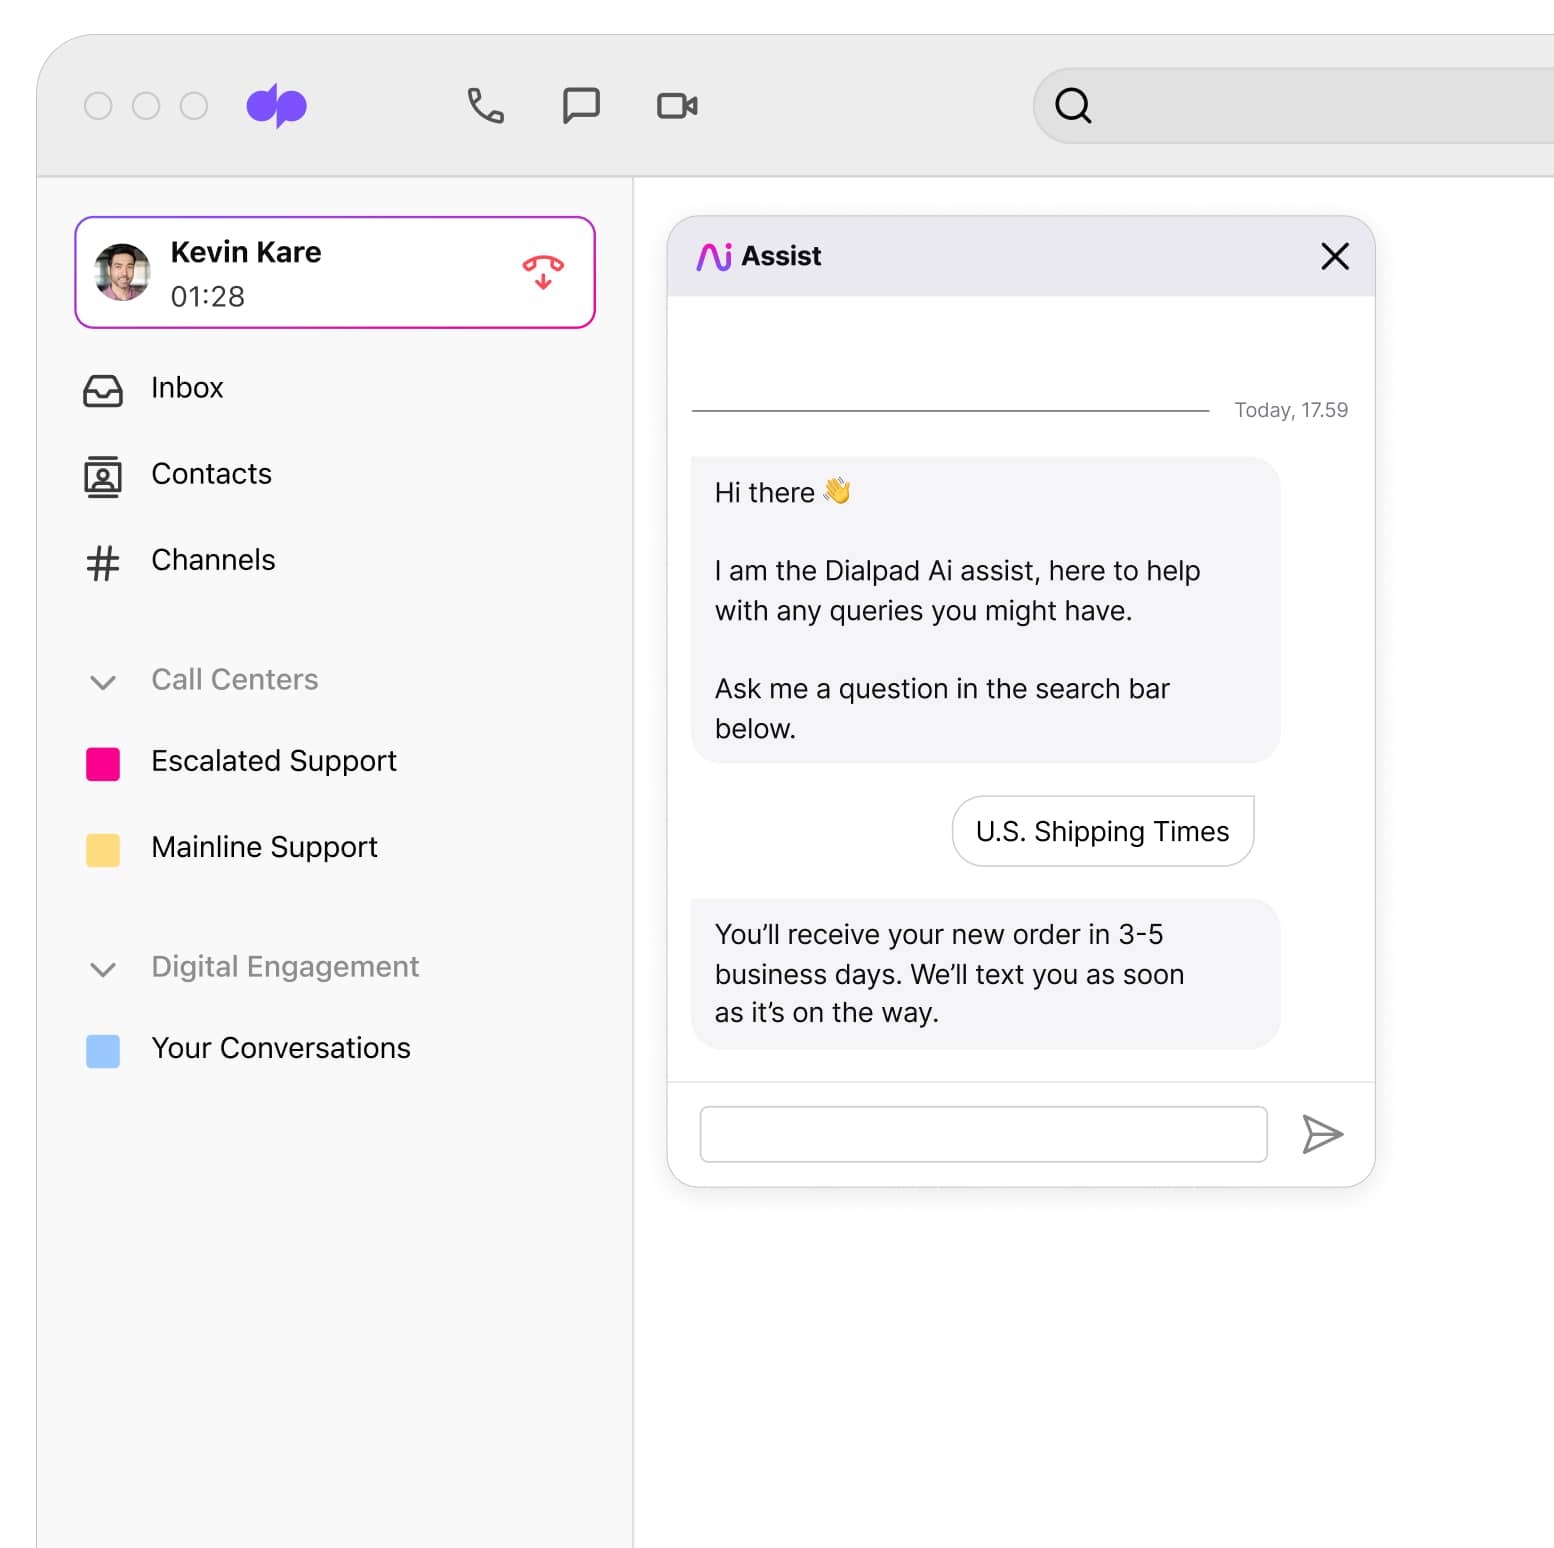Viewport: 1554px width, 1548px height.
Task: Open Mainline Support call center
Action: (x=264, y=847)
